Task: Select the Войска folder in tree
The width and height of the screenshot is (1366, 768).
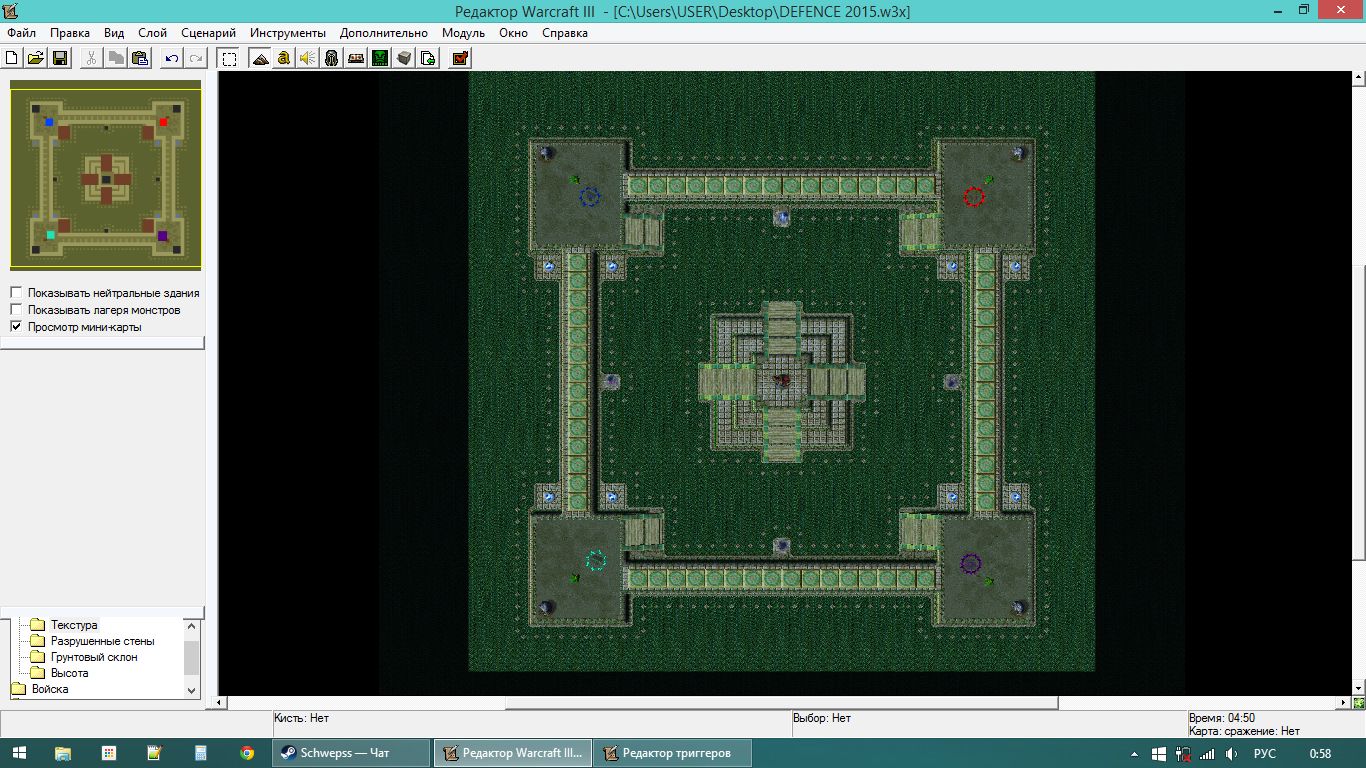Action: tap(50, 689)
